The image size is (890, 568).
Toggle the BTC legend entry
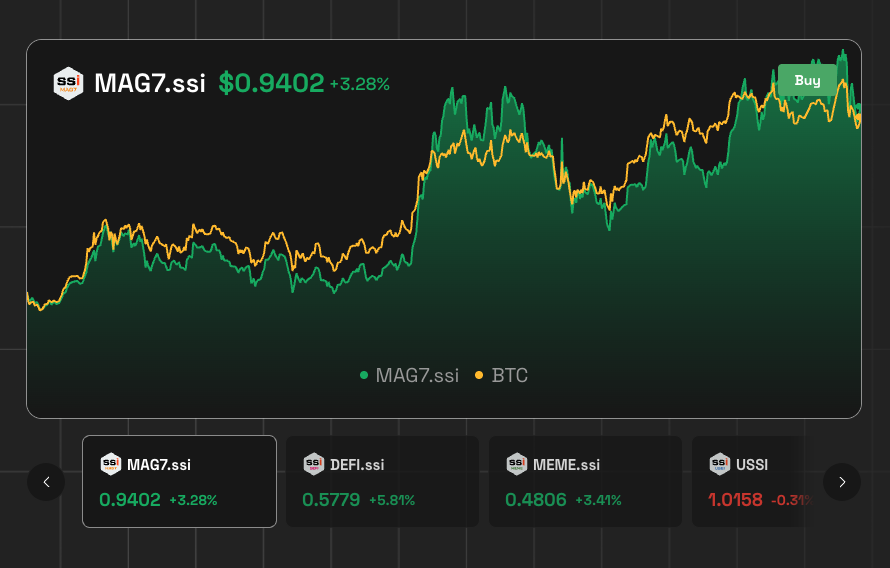pyautogui.click(x=501, y=376)
